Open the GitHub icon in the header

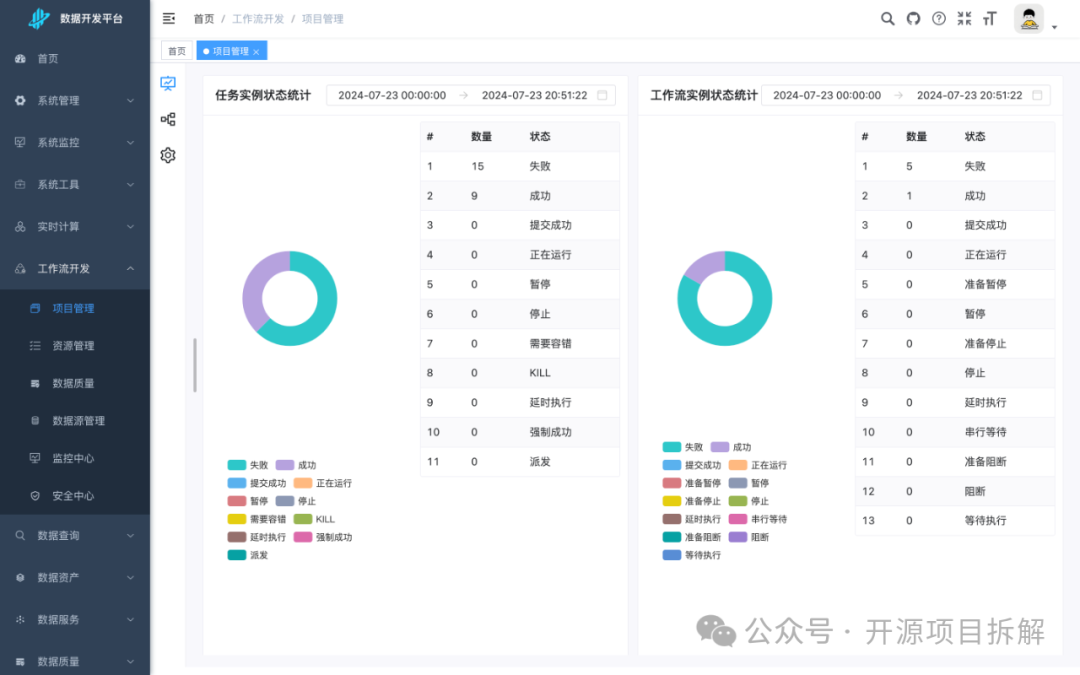click(x=912, y=18)
